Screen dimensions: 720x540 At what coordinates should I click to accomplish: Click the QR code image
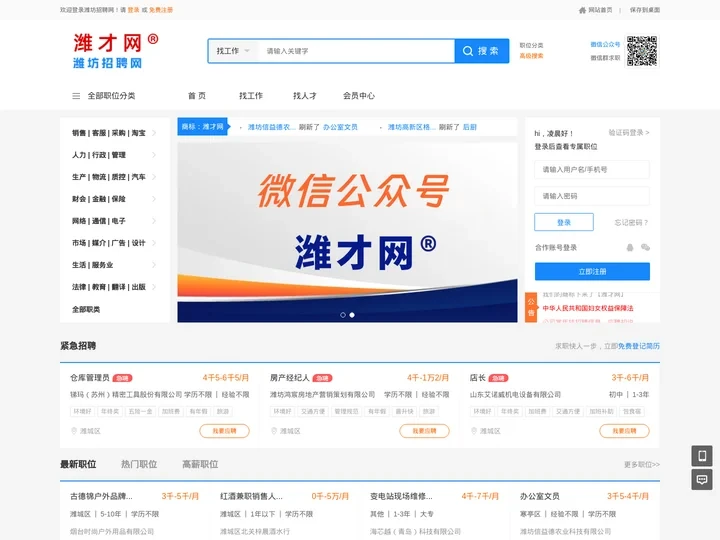pos(642,51)
